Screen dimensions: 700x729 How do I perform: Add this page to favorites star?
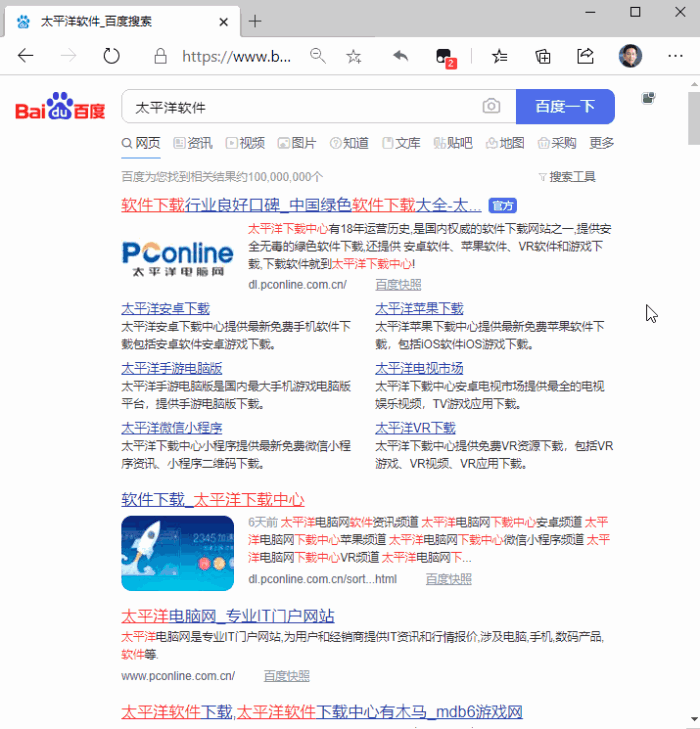pos(354,57)
